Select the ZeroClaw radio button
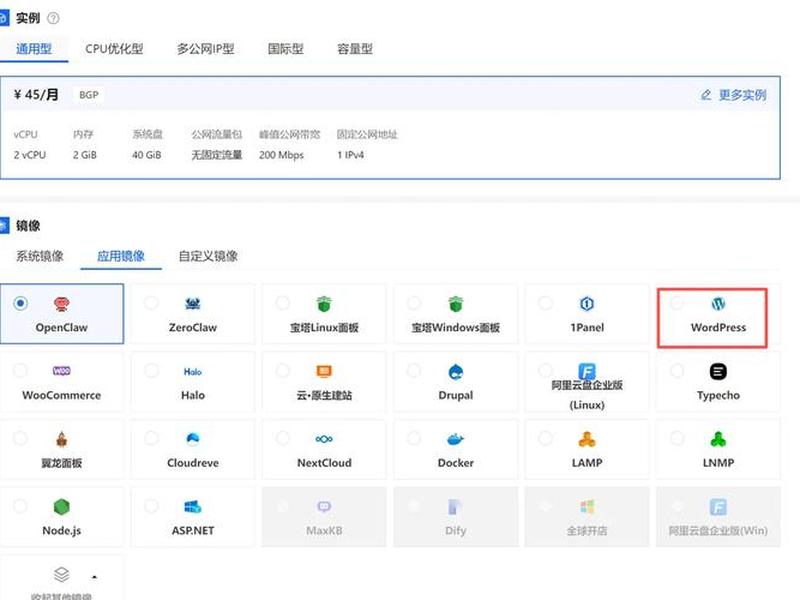Screen dimensions: 800x600 tap(151, 303)
